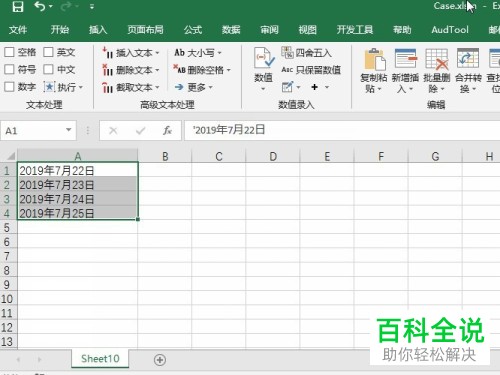Screen dimensions: 500x375
Task: Click the 删除文本 icon
Action: click(107, 70)
